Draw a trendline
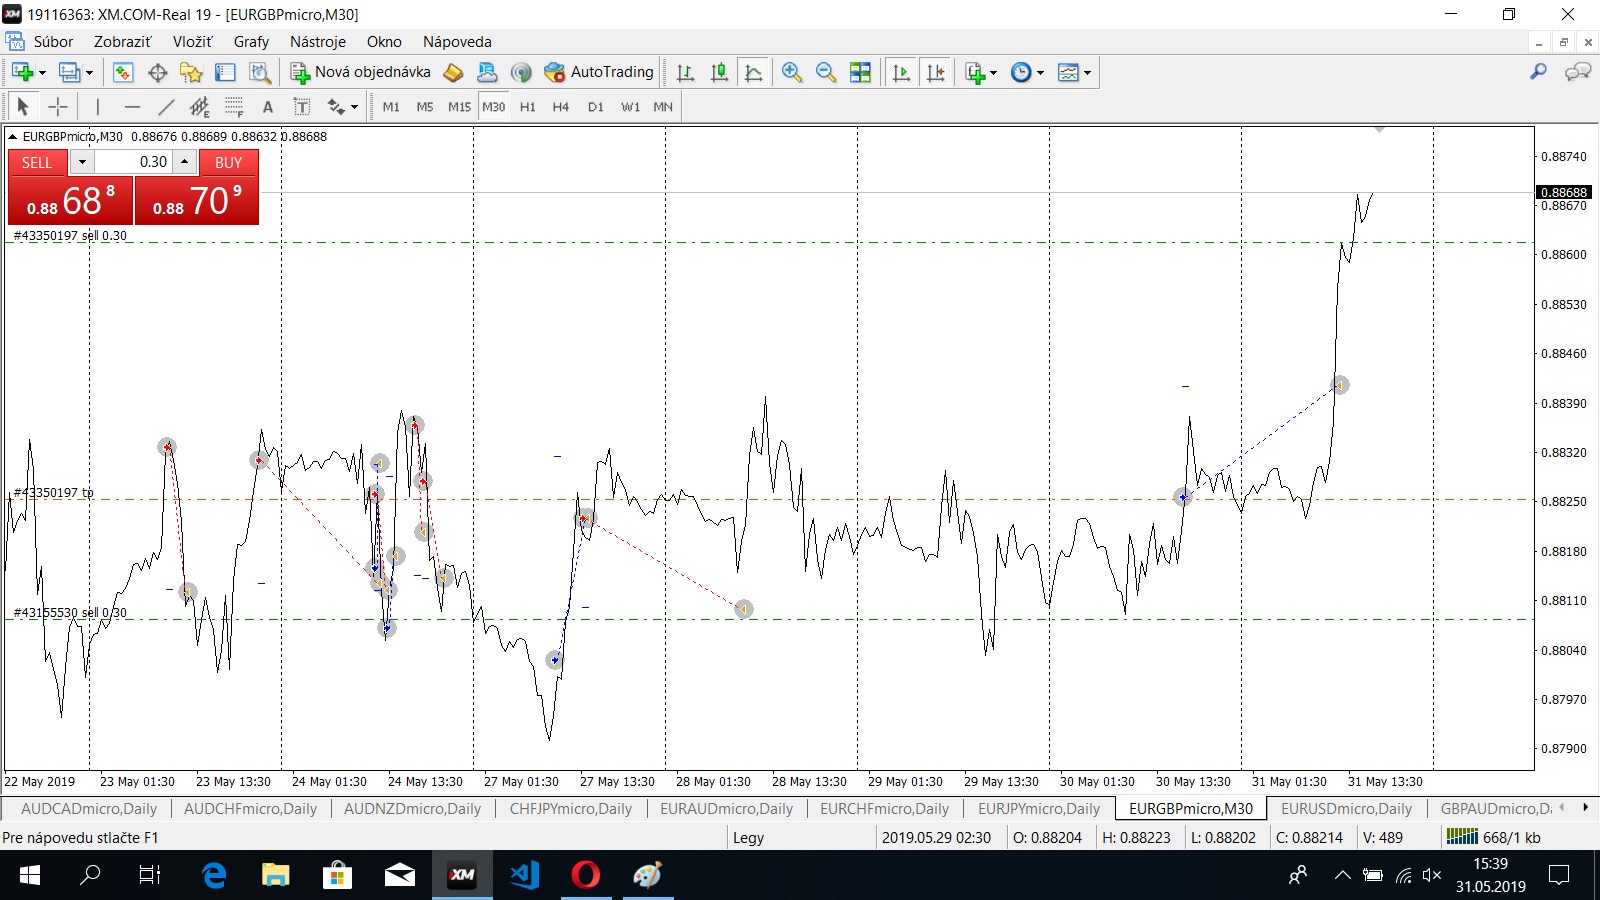 tap(166, 106)
